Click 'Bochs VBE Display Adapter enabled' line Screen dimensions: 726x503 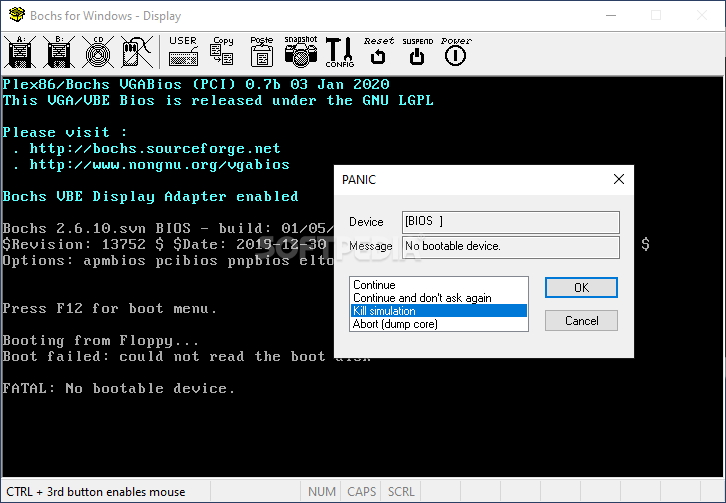[150, 197]
